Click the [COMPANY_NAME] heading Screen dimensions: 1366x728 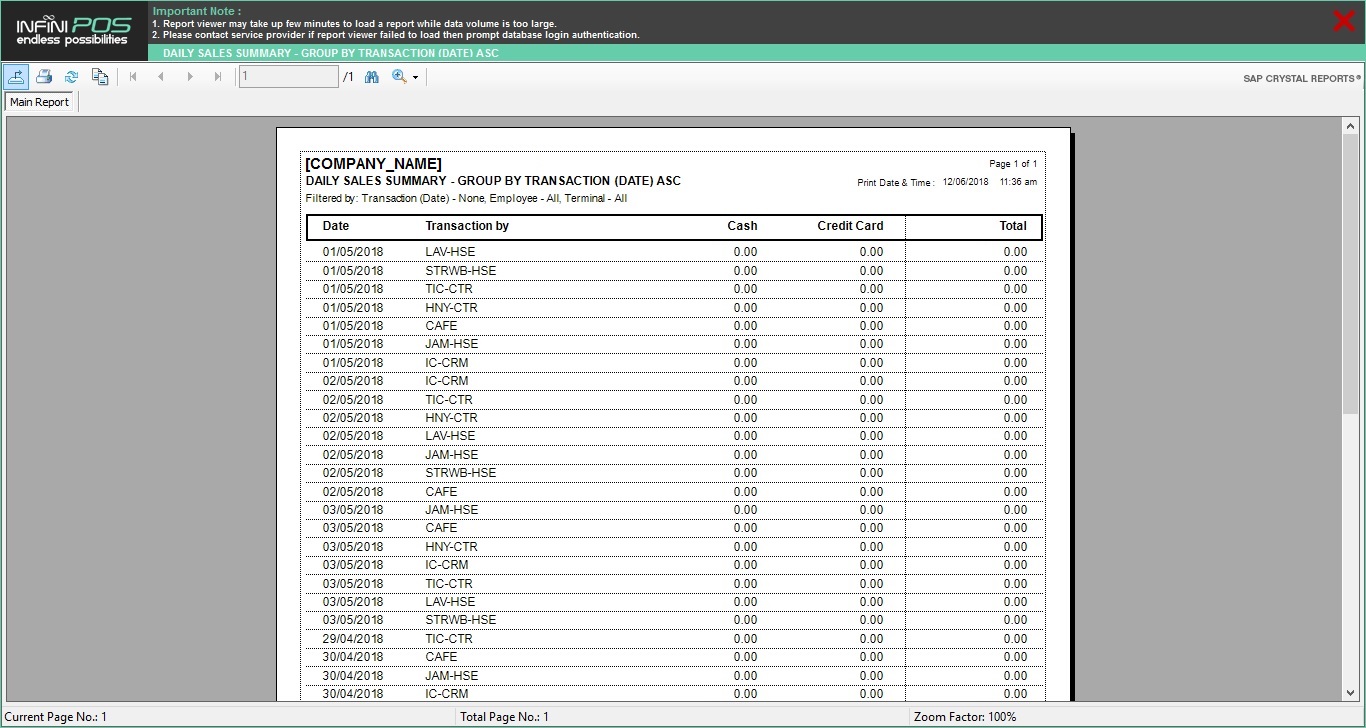pos(373,164)
